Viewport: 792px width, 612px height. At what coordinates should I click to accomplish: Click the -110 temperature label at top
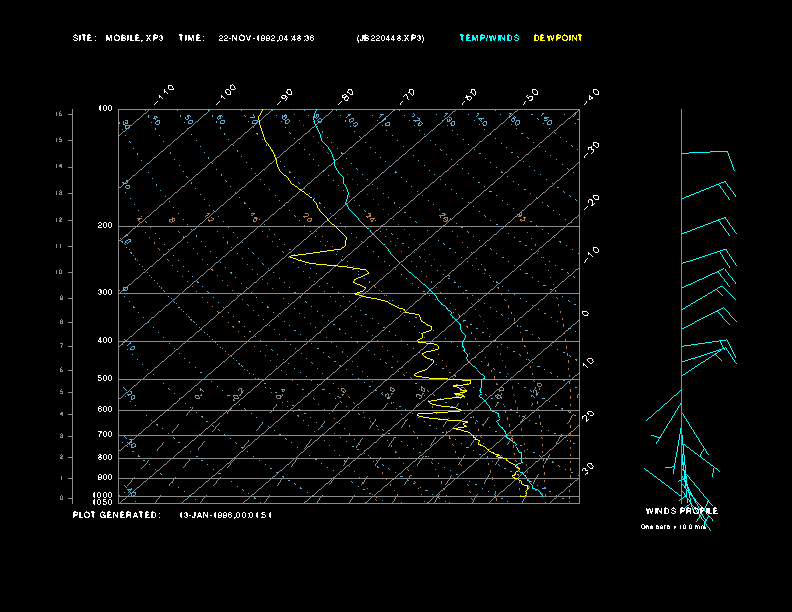(x=165, y=92)
